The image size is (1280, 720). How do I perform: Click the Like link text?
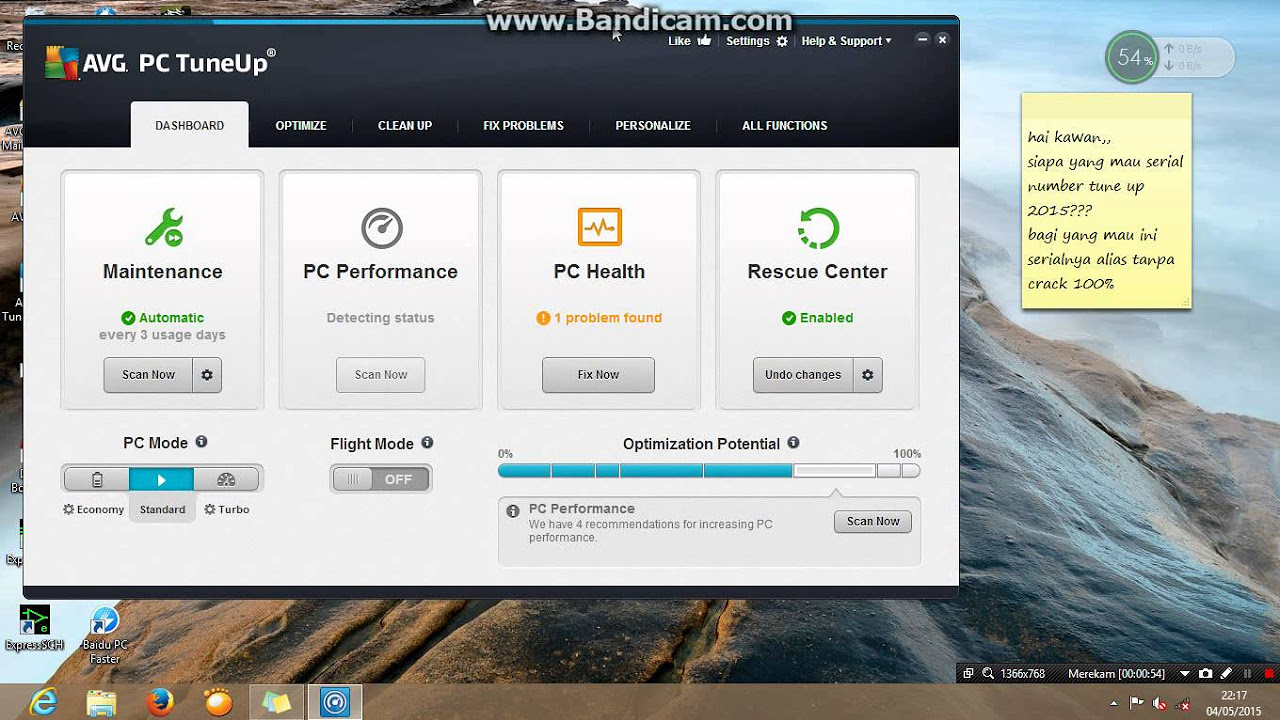(679, 41)
